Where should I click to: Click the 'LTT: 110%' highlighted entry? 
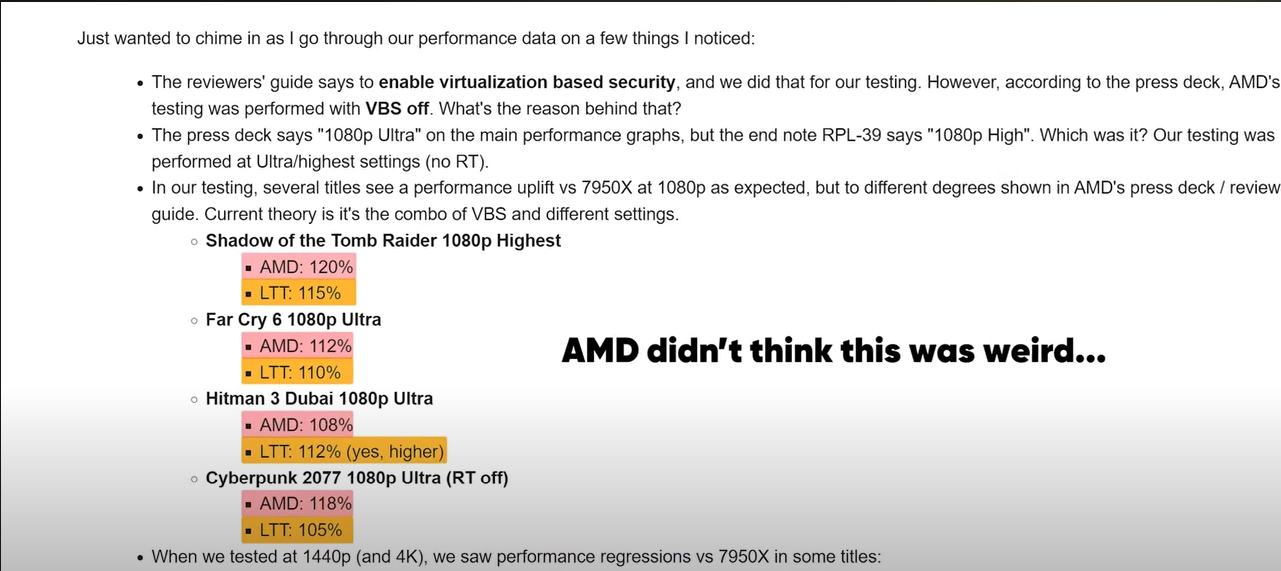298,372
